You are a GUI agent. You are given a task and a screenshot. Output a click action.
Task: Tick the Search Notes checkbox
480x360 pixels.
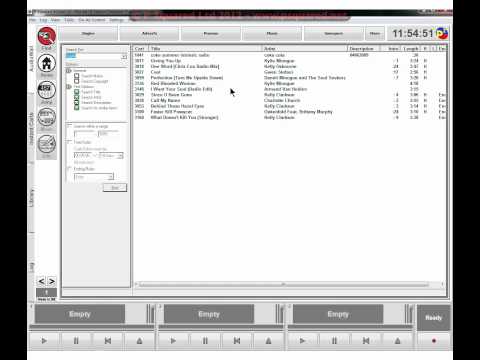pos(77,76)
